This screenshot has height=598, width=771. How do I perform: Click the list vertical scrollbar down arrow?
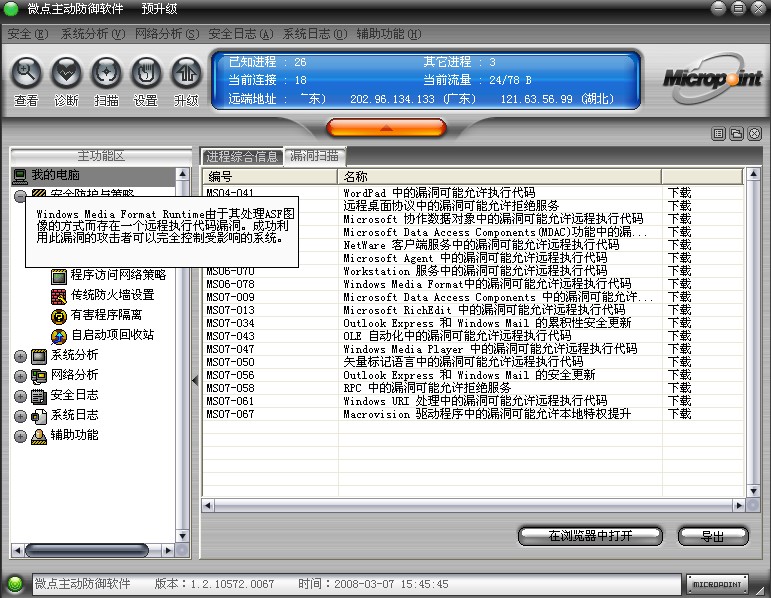point(753,491)
